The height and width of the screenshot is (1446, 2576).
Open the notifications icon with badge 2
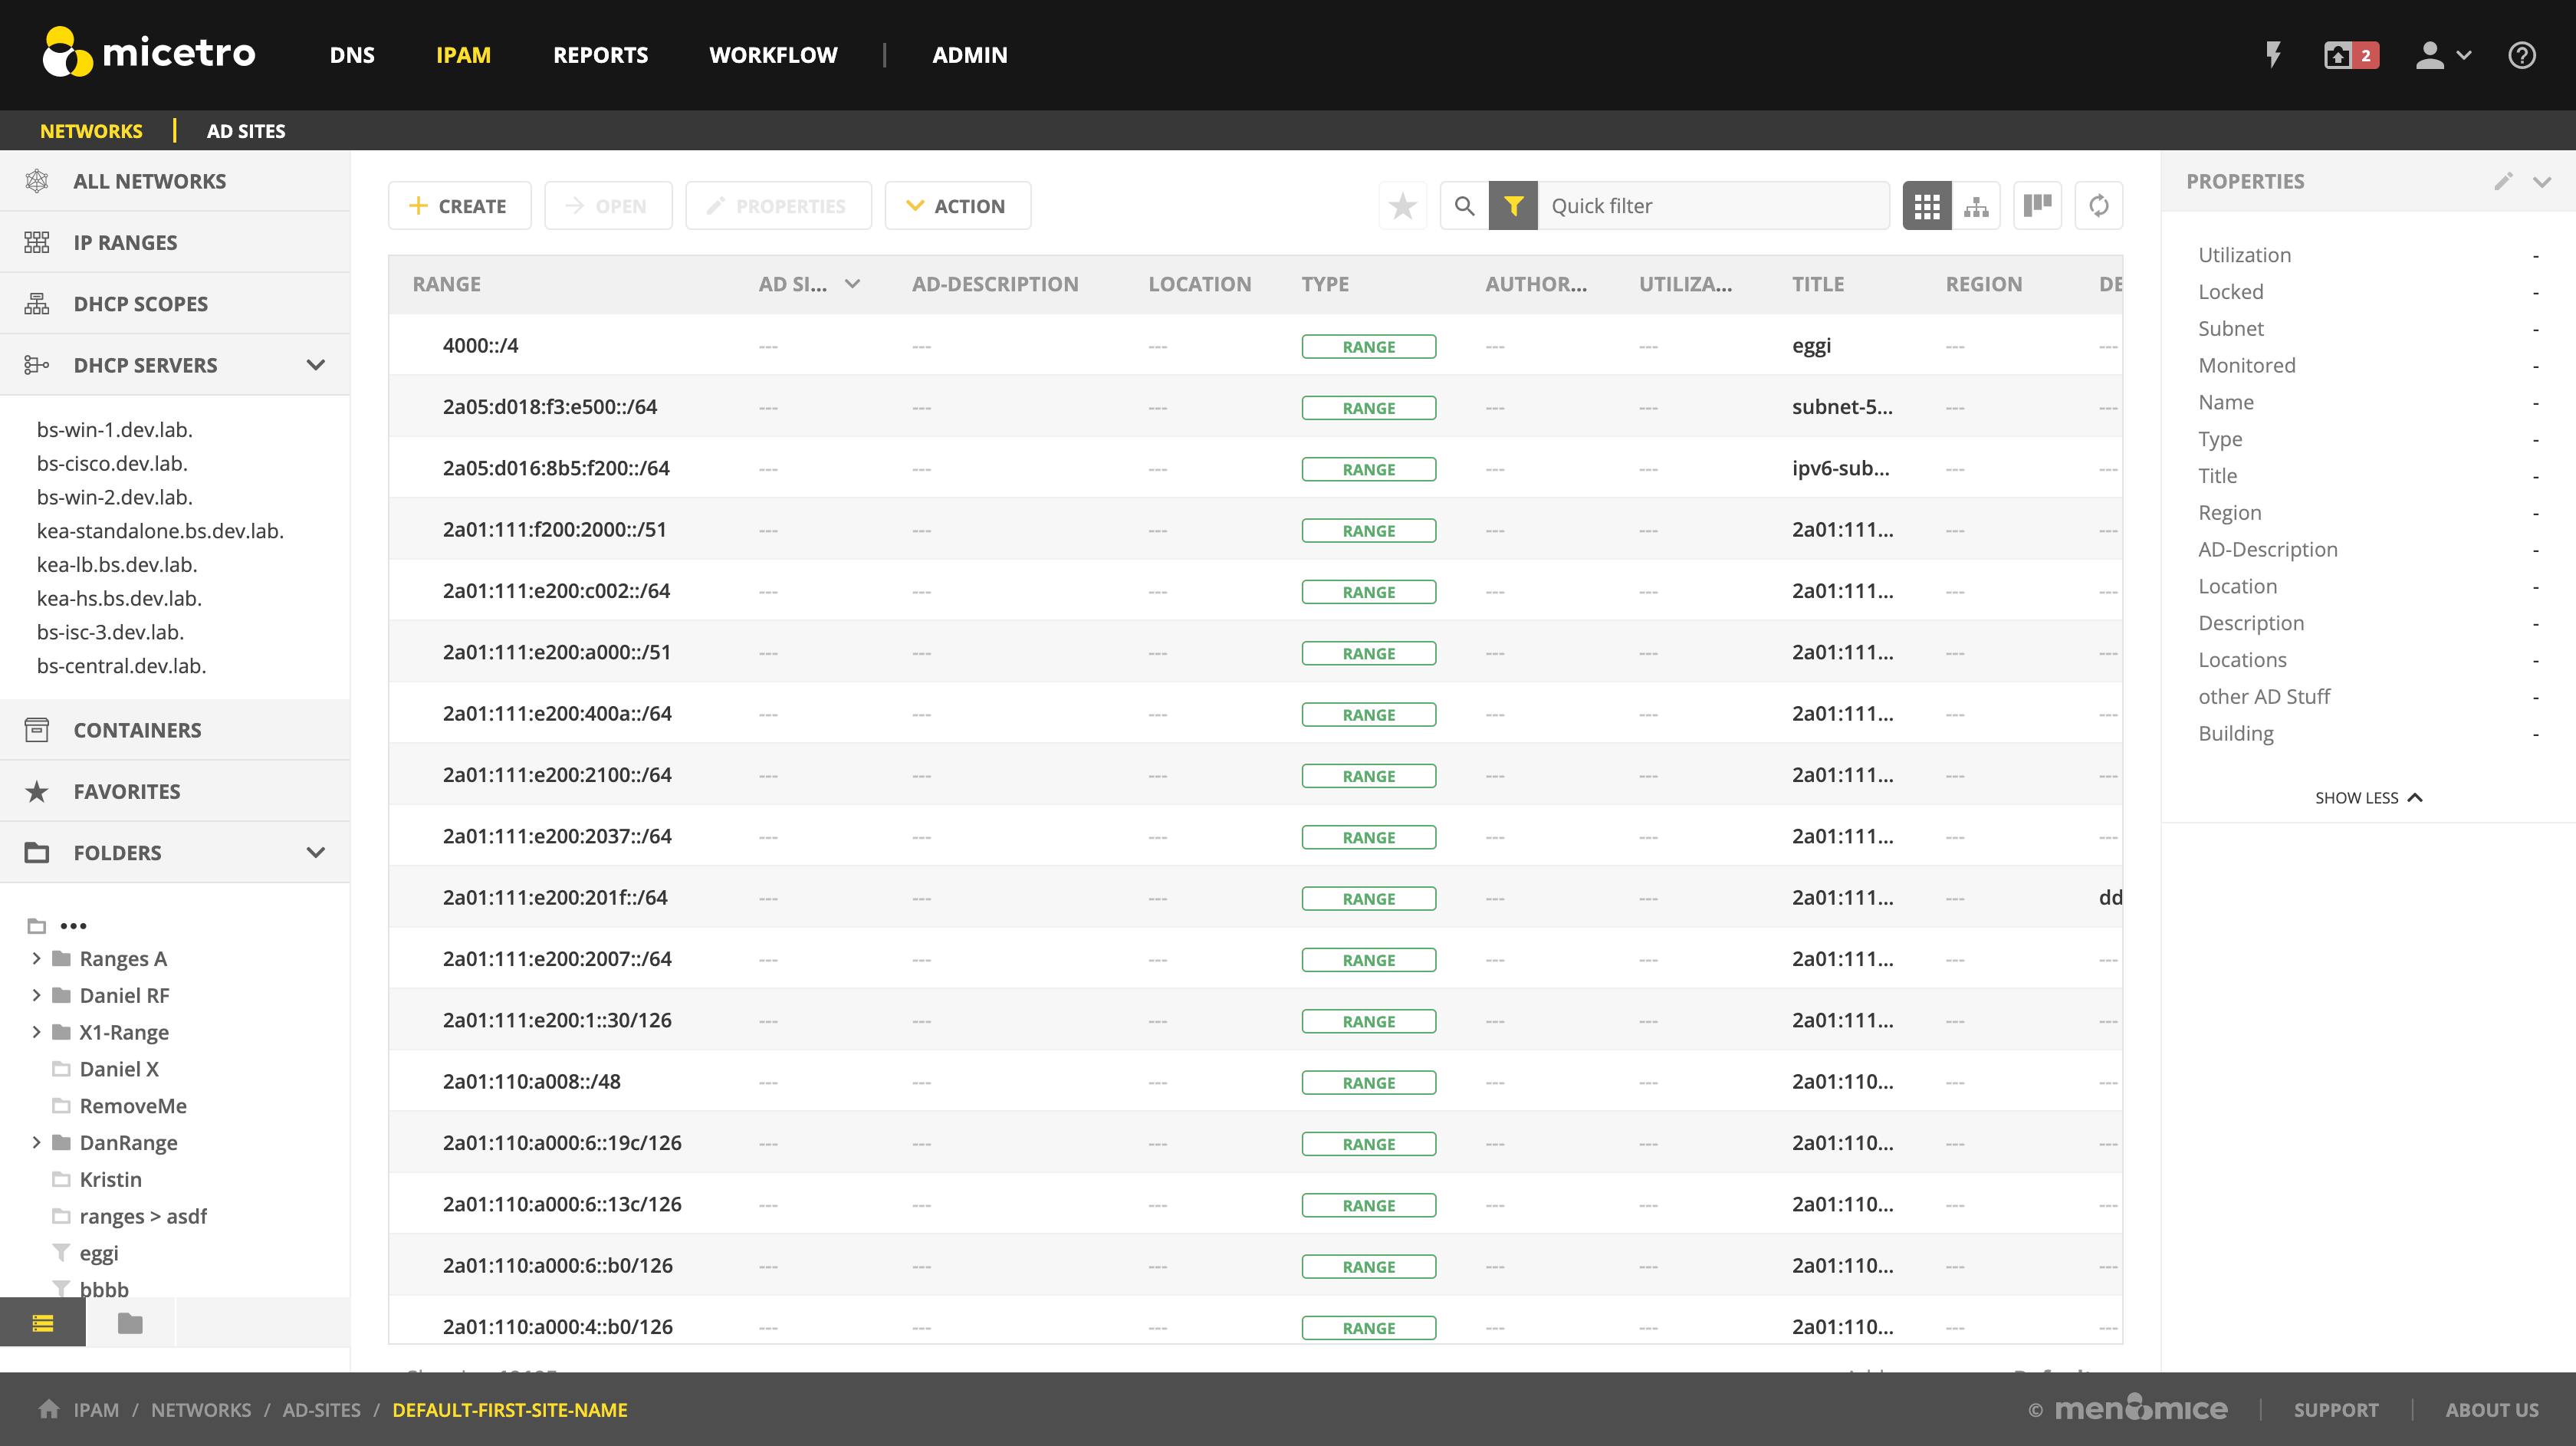point(2350,55)
